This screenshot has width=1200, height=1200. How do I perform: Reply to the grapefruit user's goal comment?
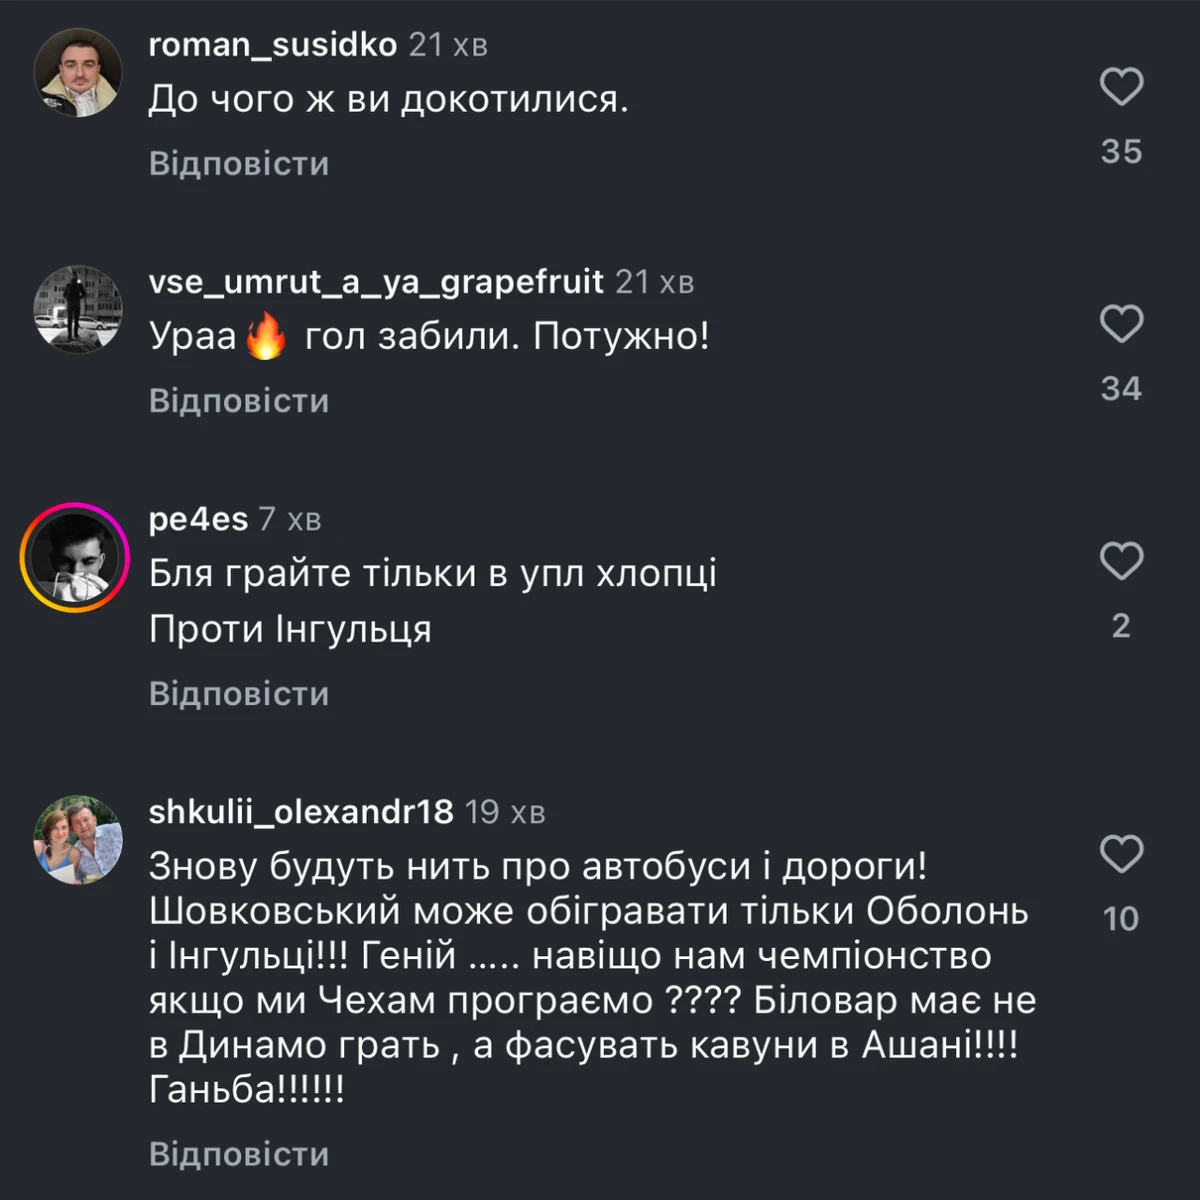(x=239, y=401)
